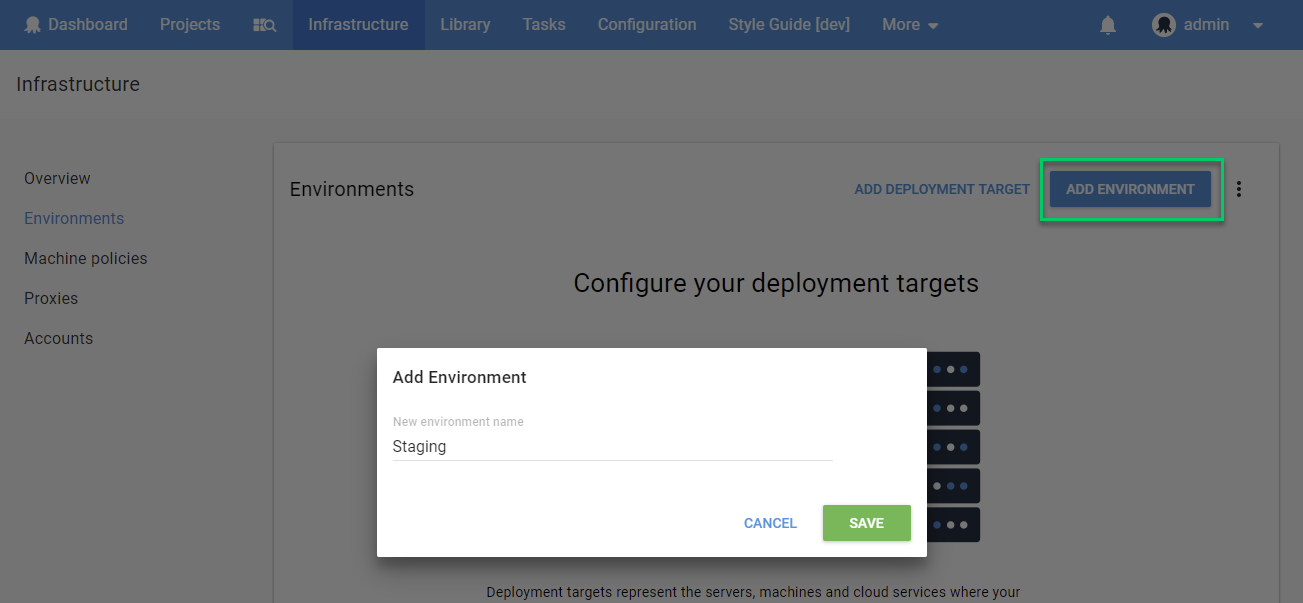Go to Accounts in the sidebar
The width and height of the screenshot is (1303, 603).
click(x=58, y=338)
